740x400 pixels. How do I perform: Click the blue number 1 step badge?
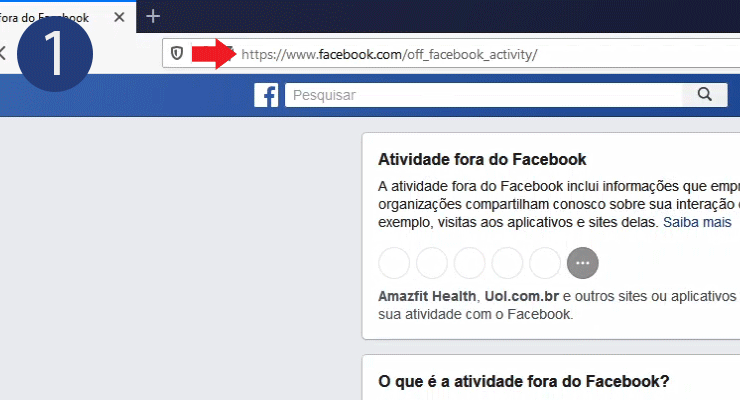click(x=55, y=53)
